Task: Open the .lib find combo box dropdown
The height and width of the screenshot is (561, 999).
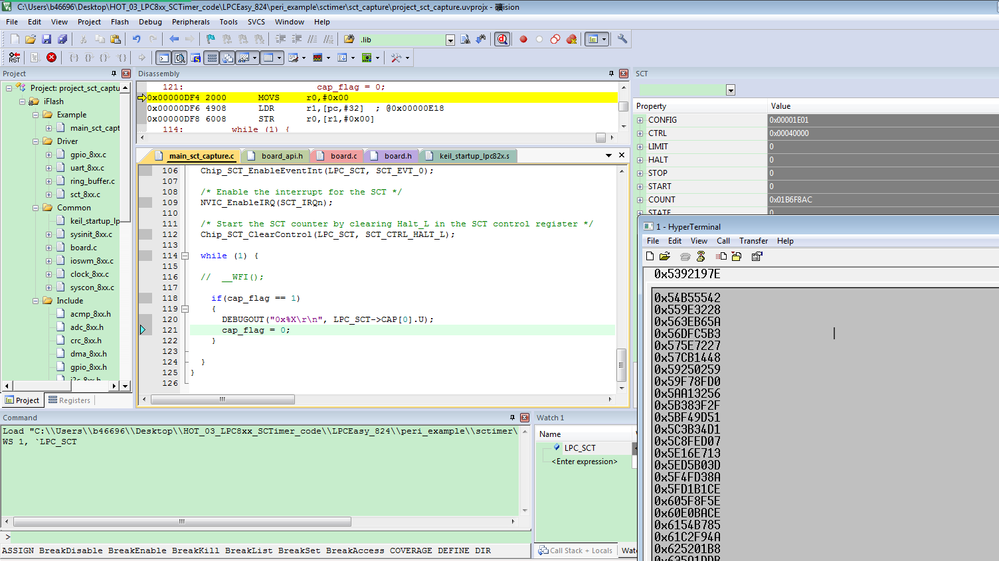Action: [450, 39]
